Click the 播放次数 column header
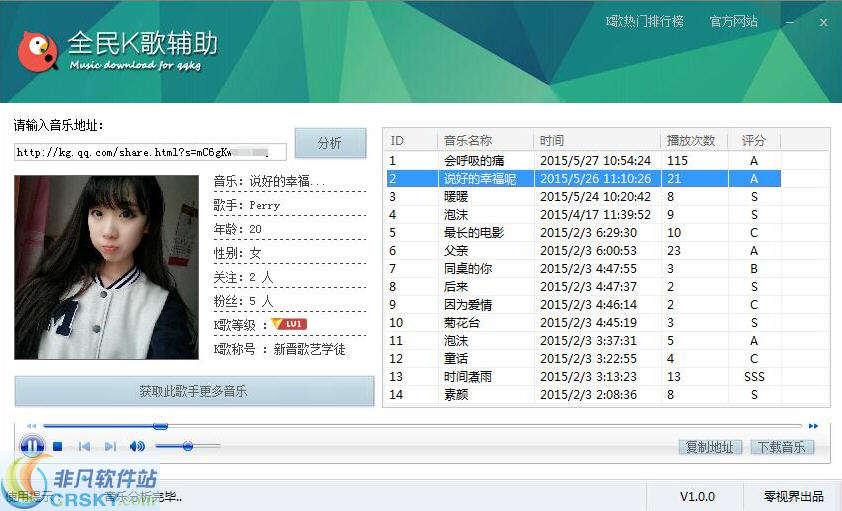 [694, 141]
